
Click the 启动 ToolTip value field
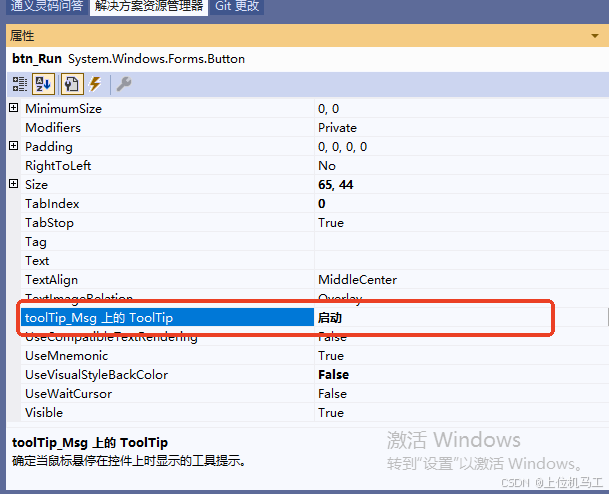pyautogui.click(x=462, y=318)
